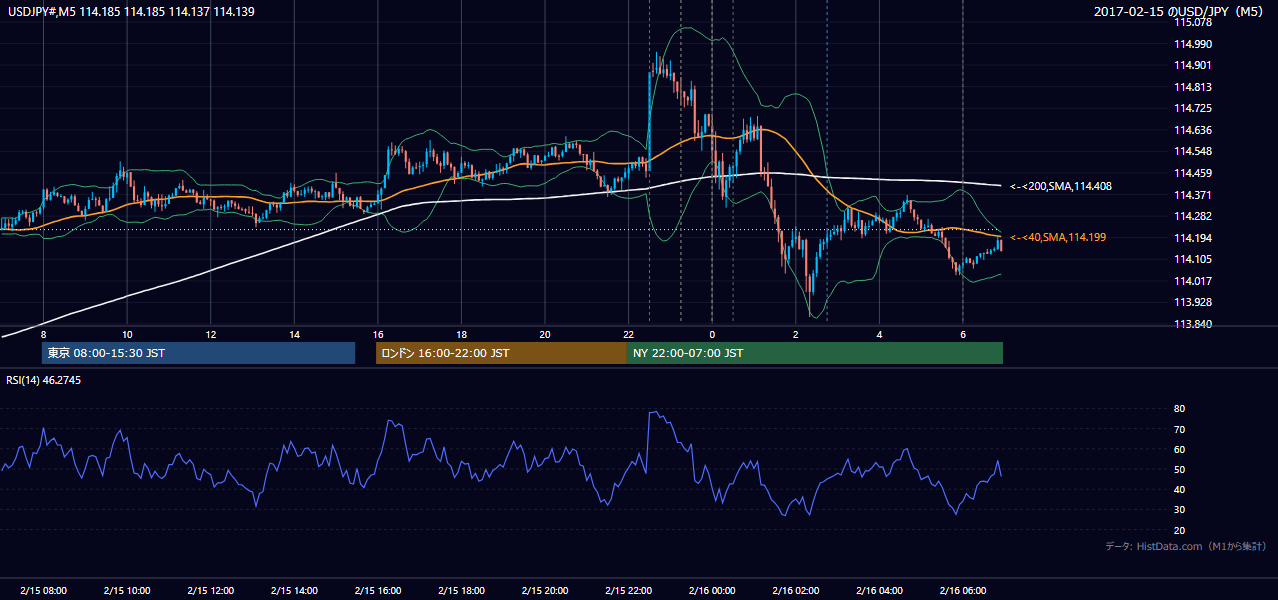Screen dimensions: 1278x600
Task: Click the 2/16 00:00 time label
Action: click(712, 590)
